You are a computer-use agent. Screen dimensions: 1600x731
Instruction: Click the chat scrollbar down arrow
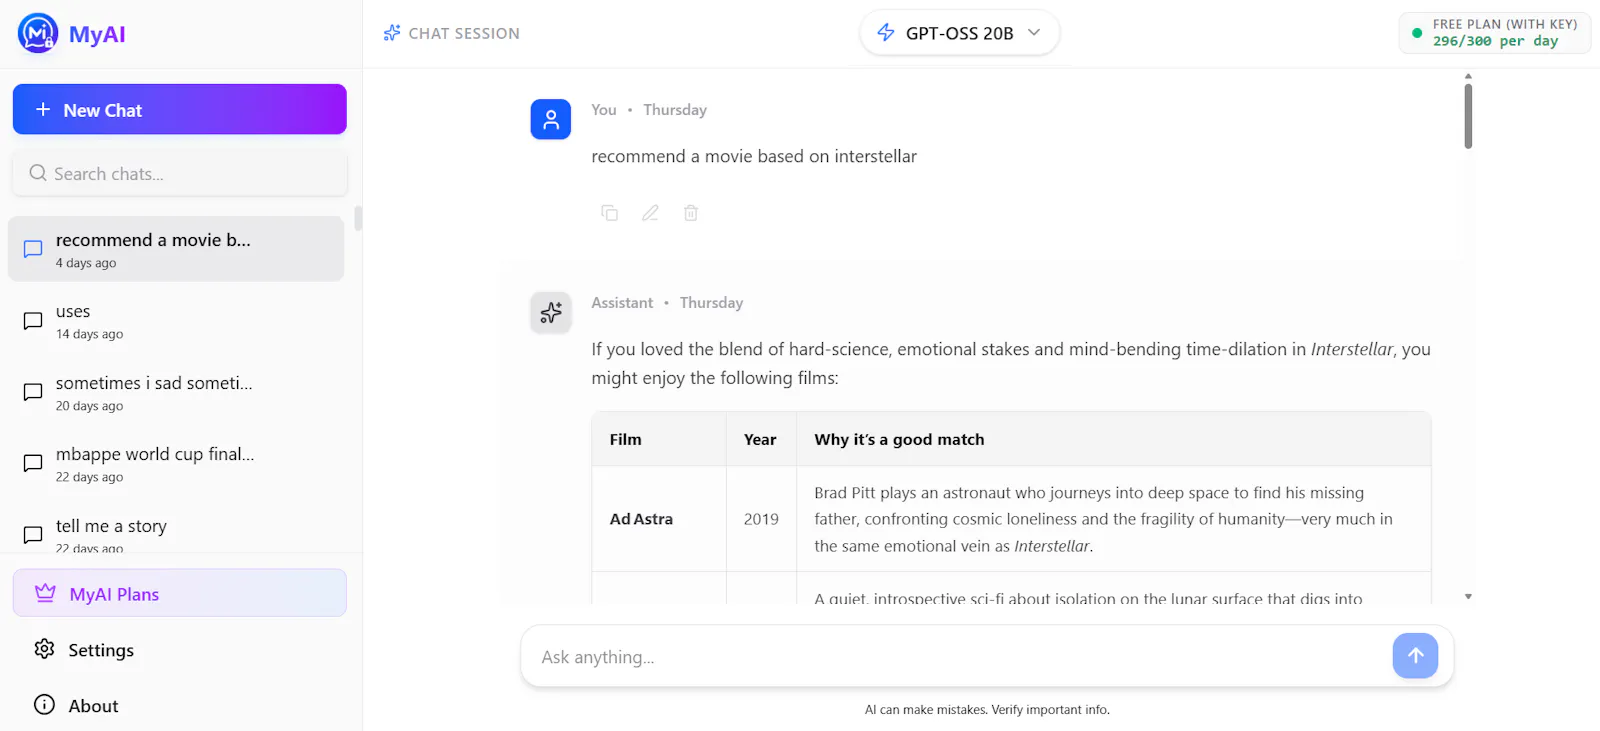click(x=1468, y=597)
